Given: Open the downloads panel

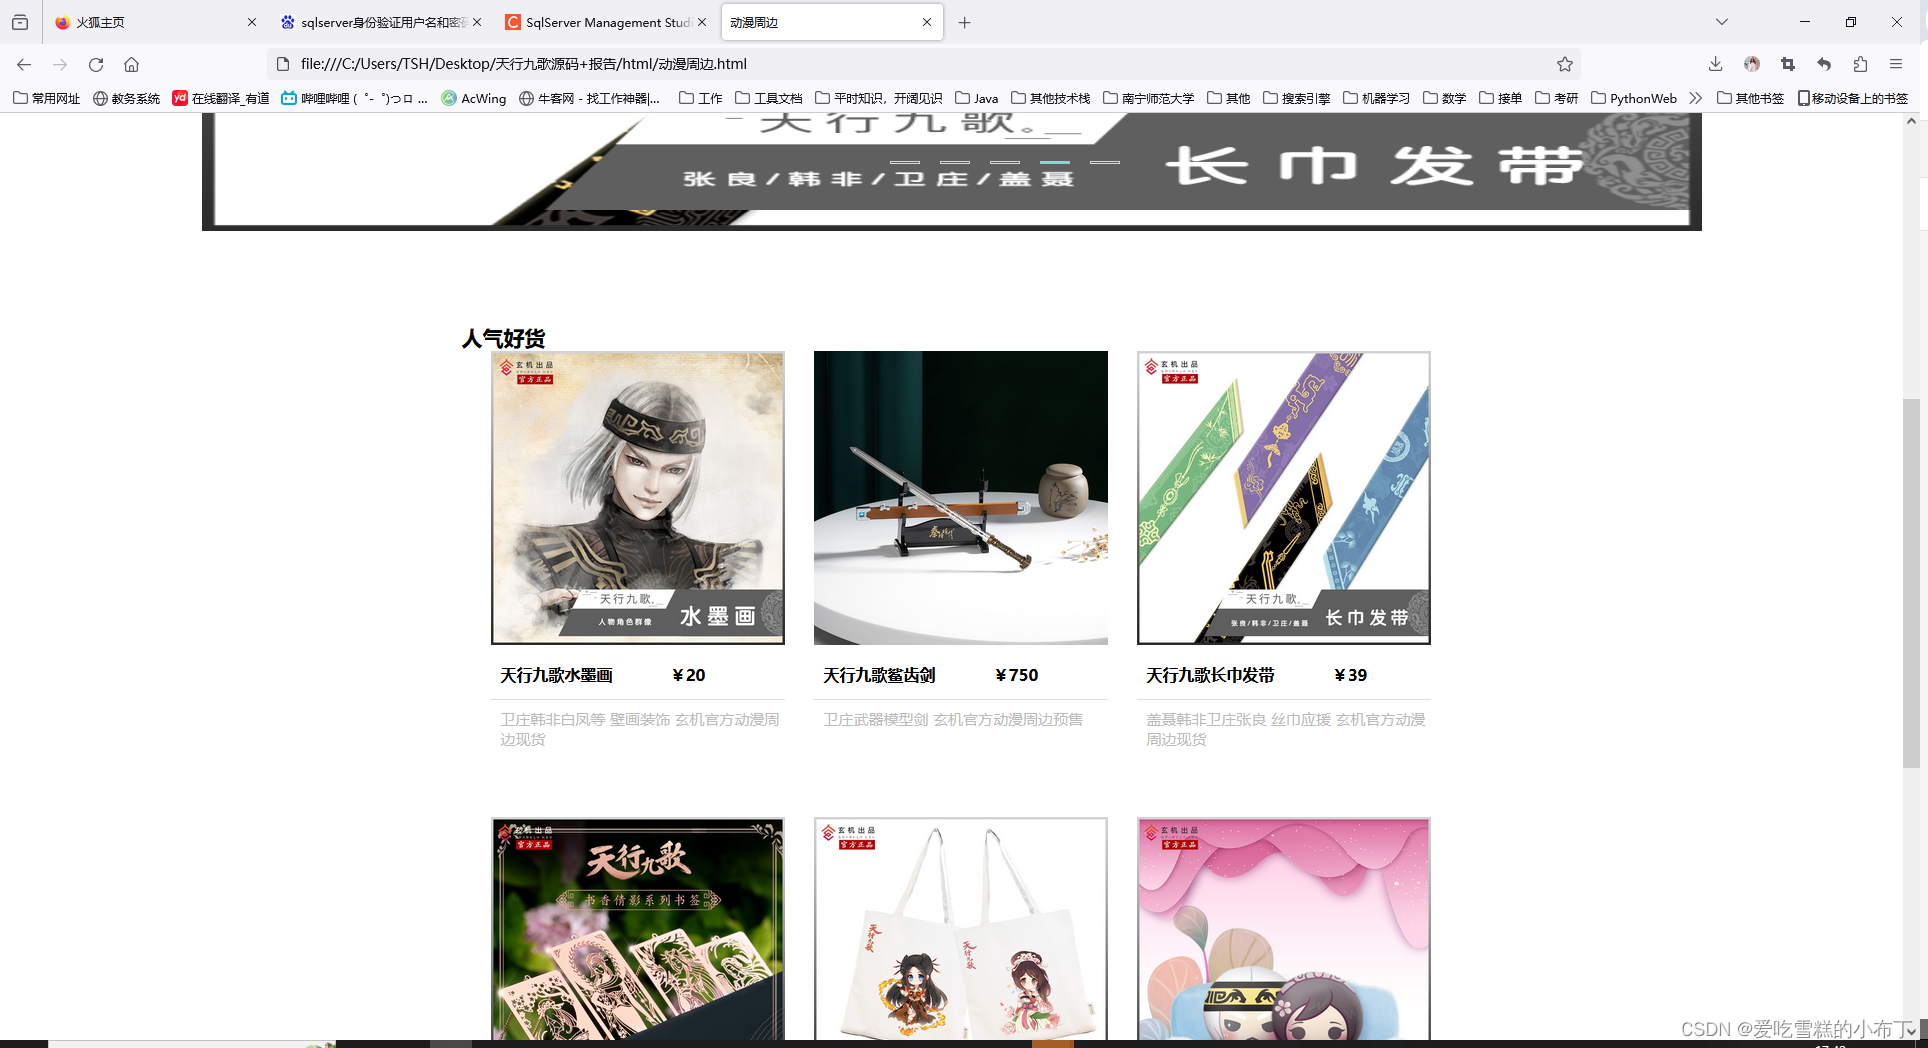Looking at the screenshot, I should (x=1715, y=64).
